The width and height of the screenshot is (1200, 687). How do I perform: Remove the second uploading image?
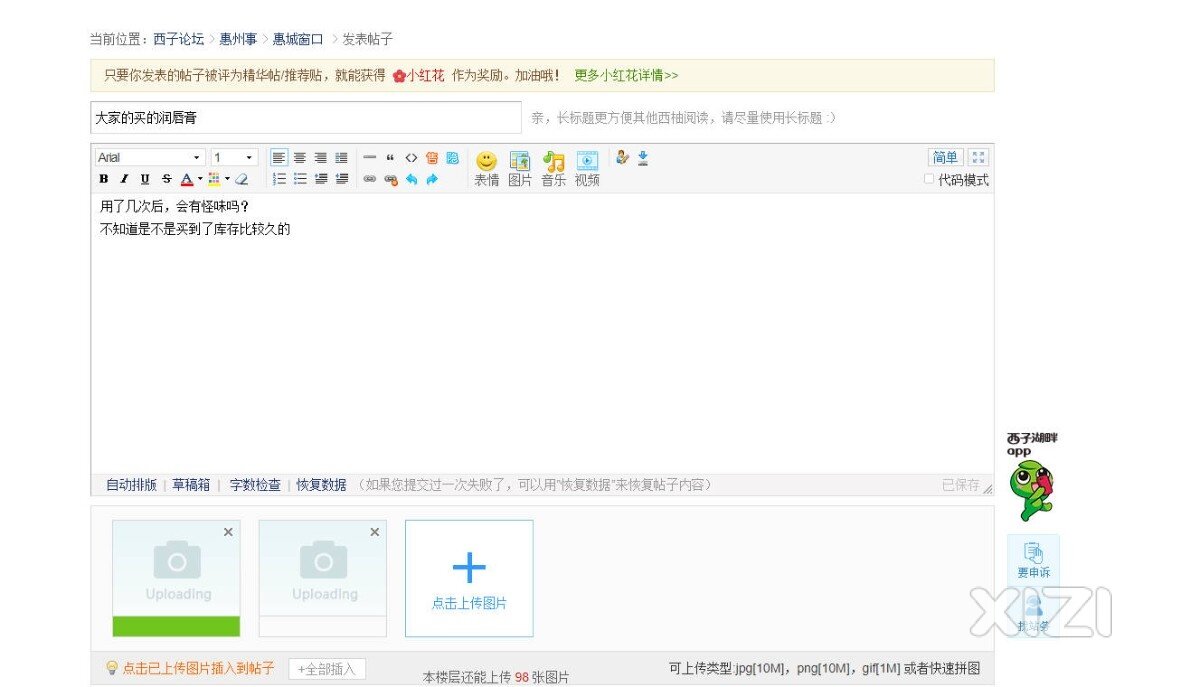coord(375,532)
